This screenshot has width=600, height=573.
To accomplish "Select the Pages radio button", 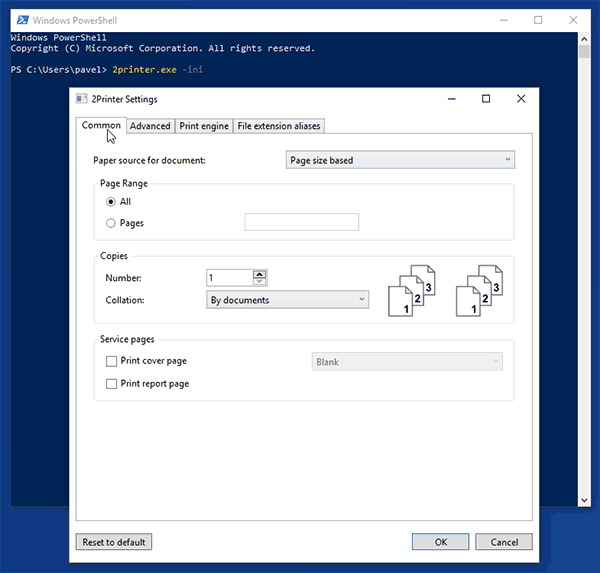I will point(111,223).
